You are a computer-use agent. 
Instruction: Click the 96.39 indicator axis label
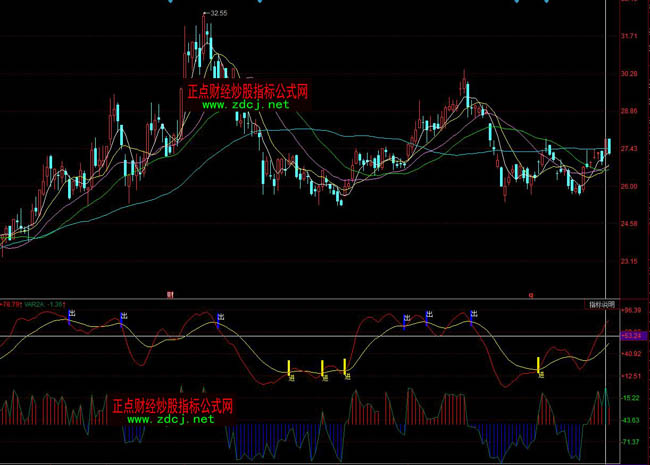point(631,311)
